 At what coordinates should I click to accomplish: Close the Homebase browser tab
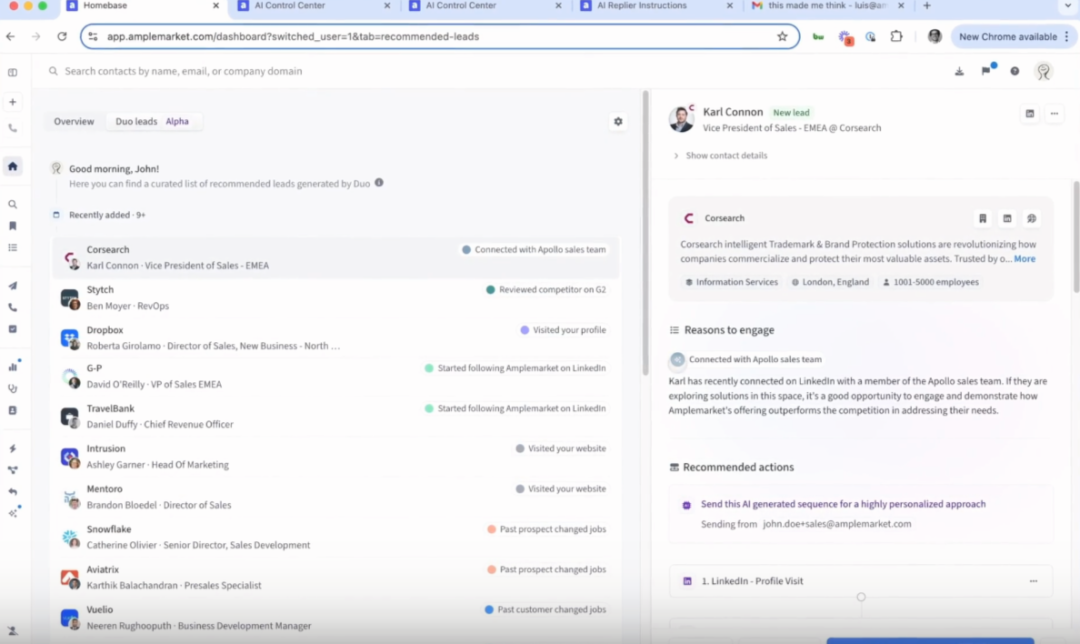216,6
